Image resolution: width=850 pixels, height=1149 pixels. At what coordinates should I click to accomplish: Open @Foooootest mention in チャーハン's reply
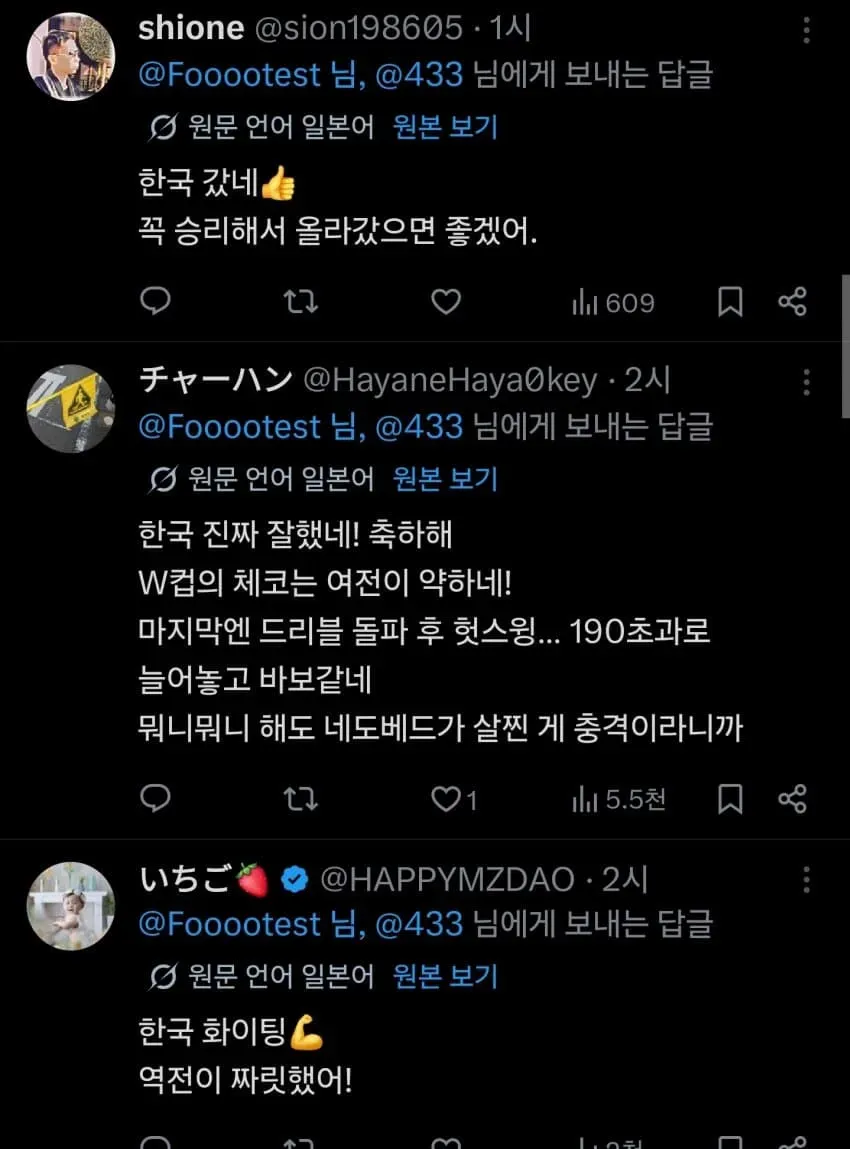(229, 427)
